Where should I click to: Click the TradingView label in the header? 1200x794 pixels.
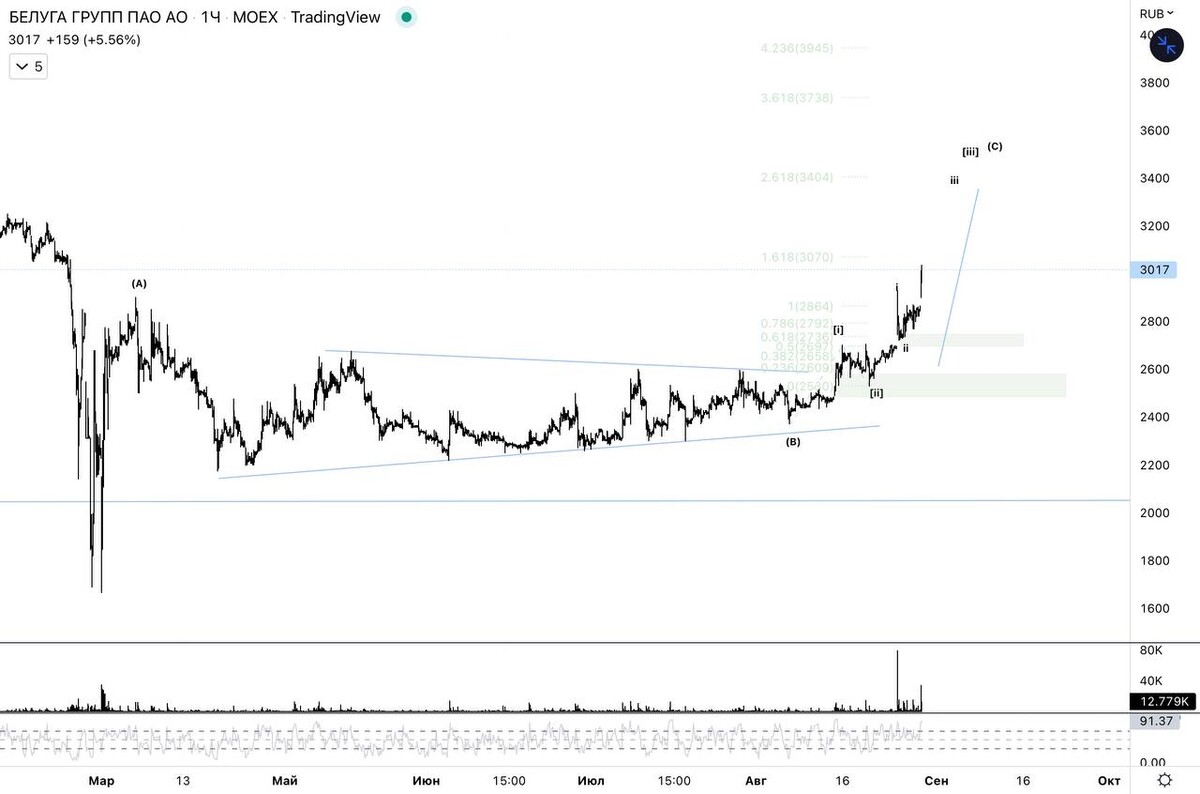pyautogui.click(x=336, y=17)
